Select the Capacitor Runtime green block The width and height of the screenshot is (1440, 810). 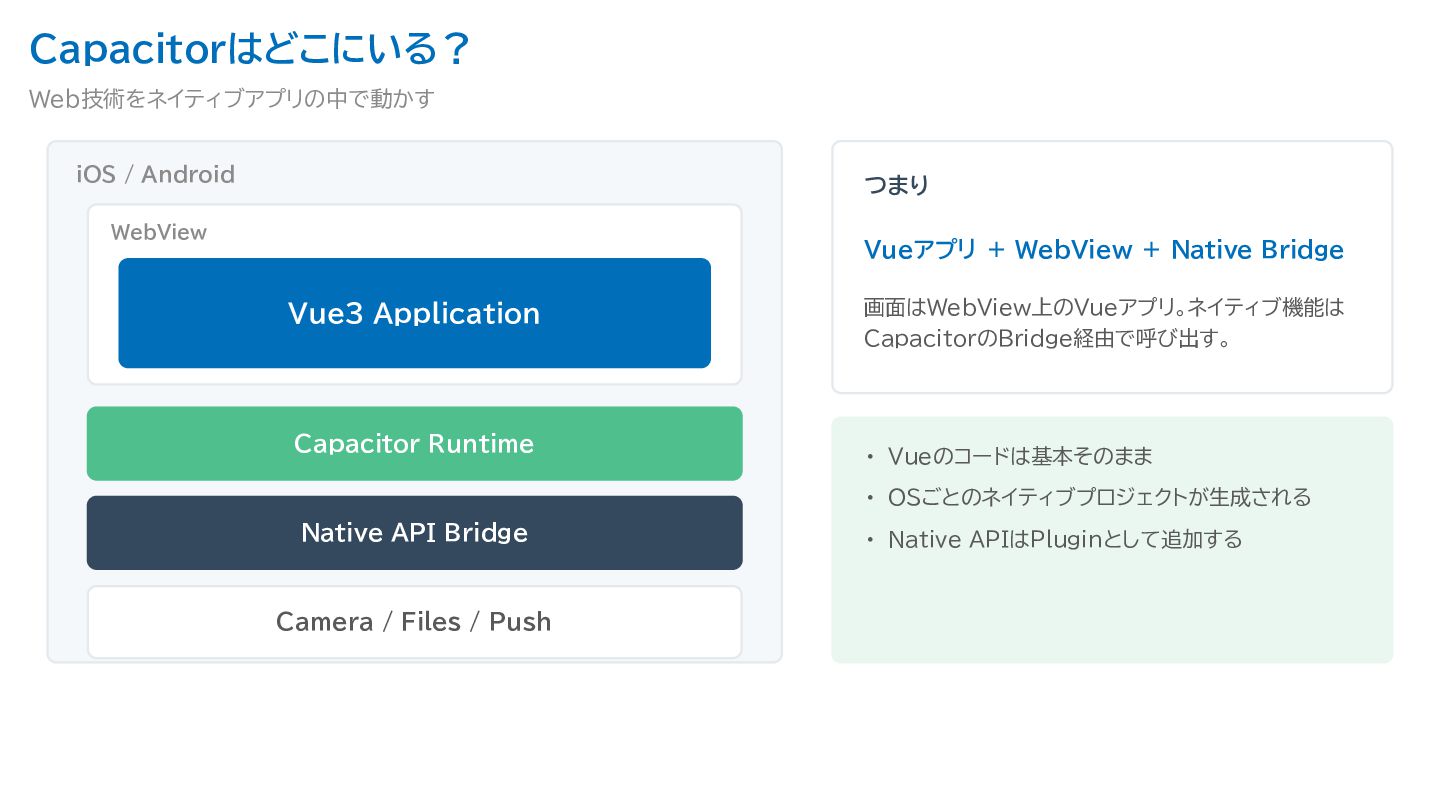[414, 443]
